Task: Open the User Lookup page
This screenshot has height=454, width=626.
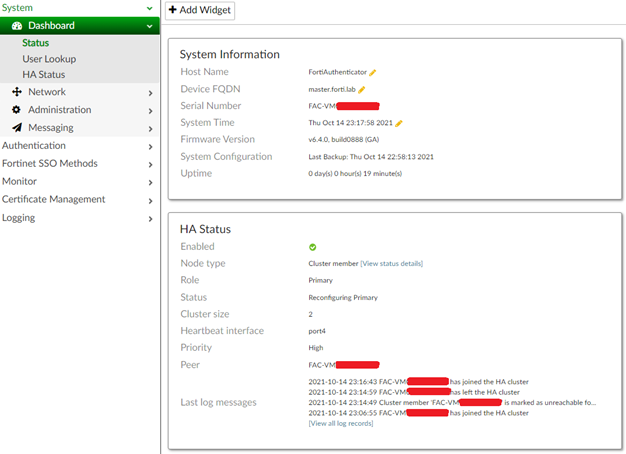Action: pyautogui.click(x=49, y=59)
